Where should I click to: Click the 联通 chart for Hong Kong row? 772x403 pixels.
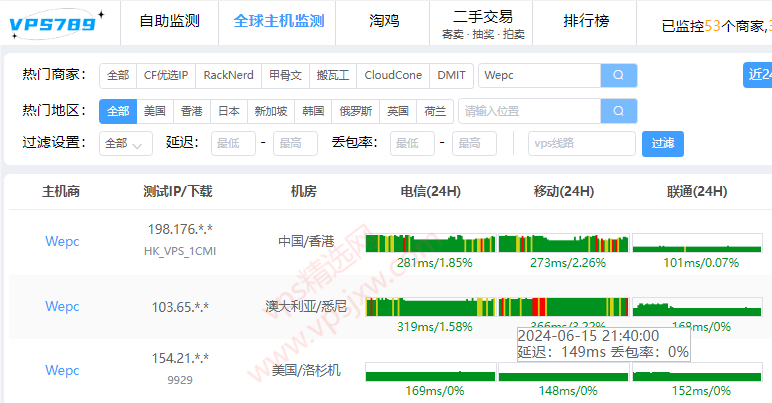click(x=697, y=243)
